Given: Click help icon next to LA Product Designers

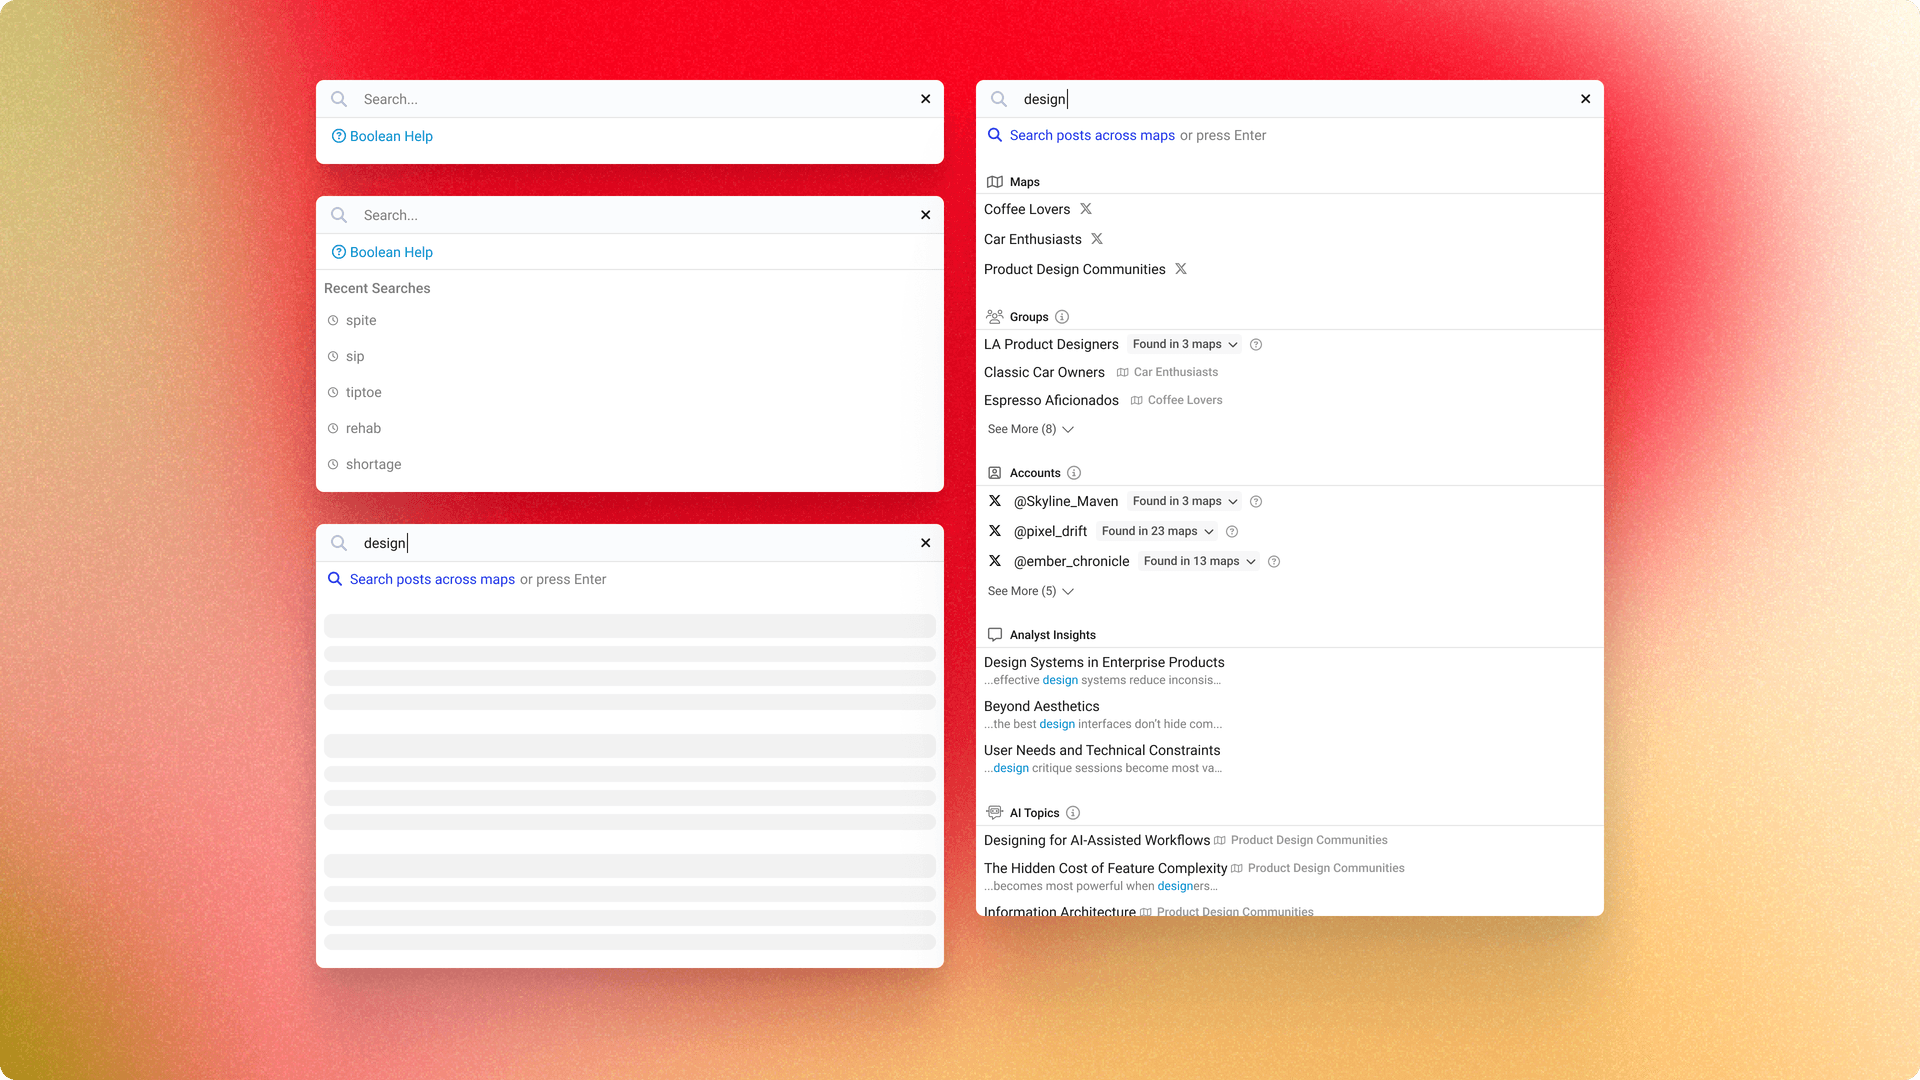Looking at the screenshot, I should pos(1256,345).
